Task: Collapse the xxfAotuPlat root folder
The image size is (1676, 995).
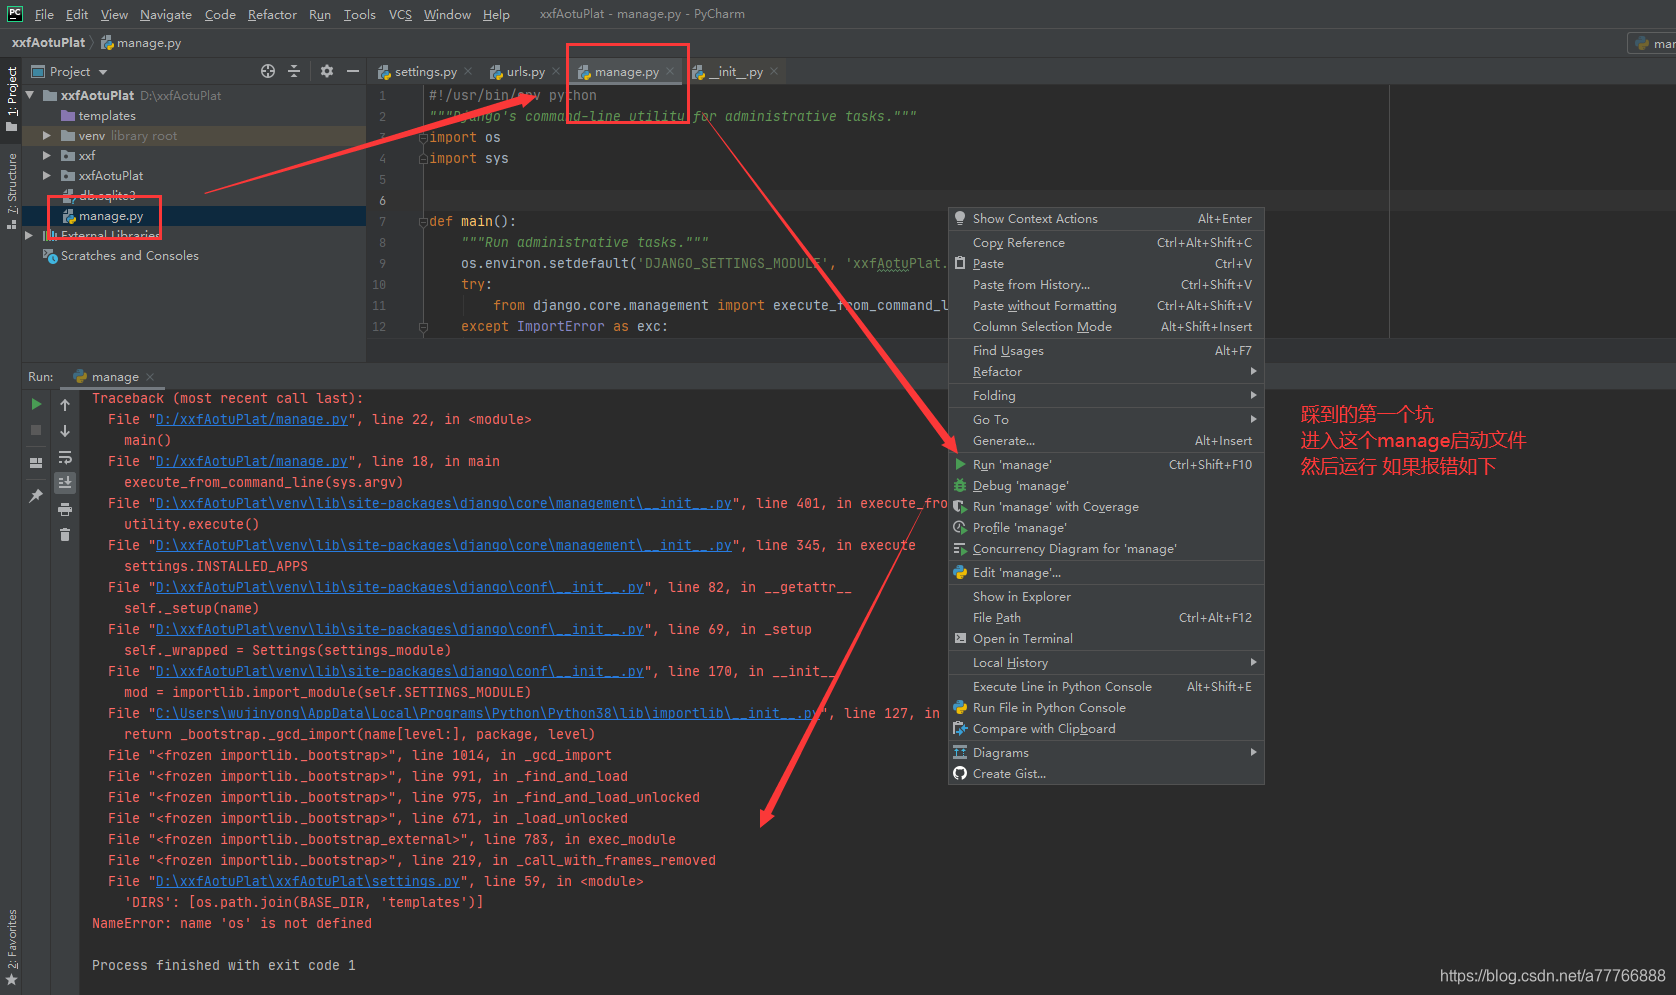Action: point(30,95)
